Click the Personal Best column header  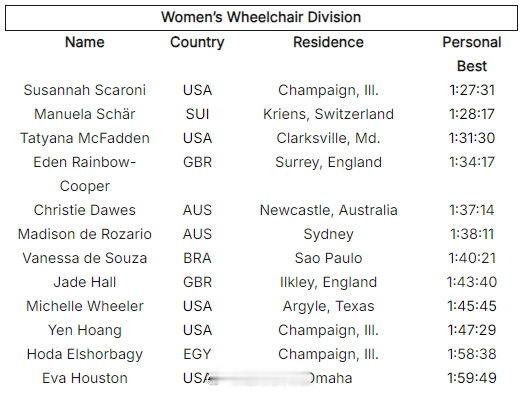pyautogui.click(x=472, y=54)
